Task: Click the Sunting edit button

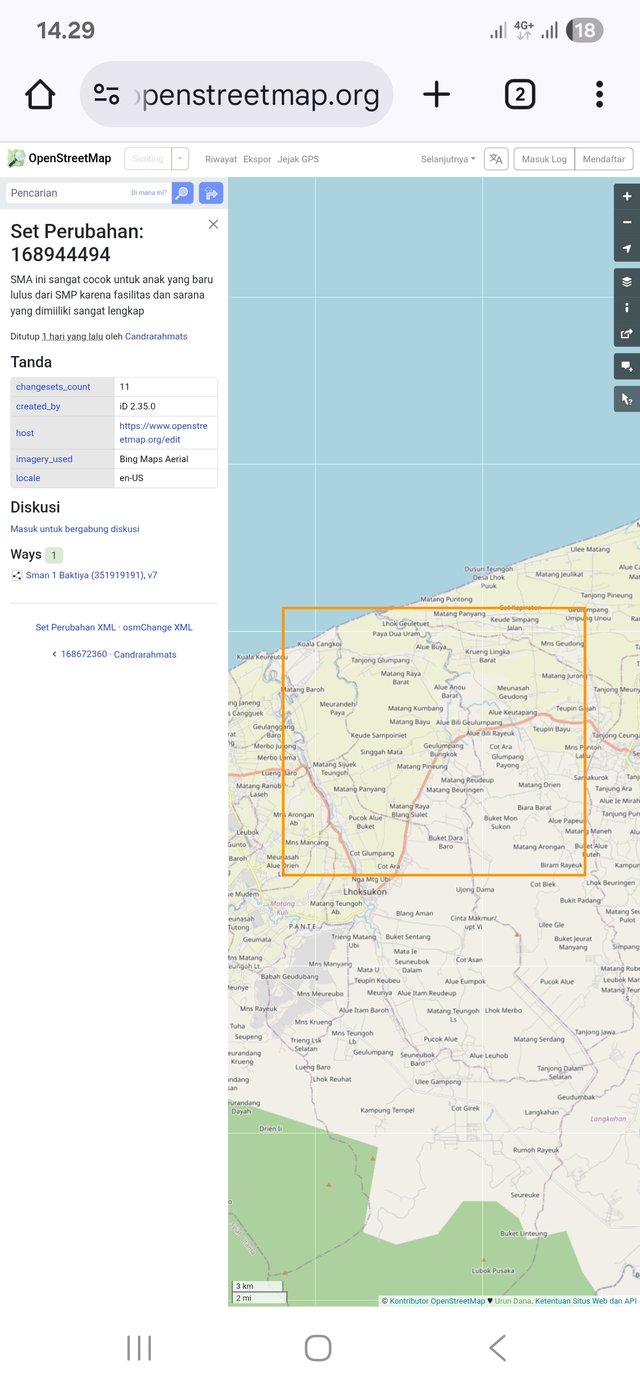Action: point(148,158)
